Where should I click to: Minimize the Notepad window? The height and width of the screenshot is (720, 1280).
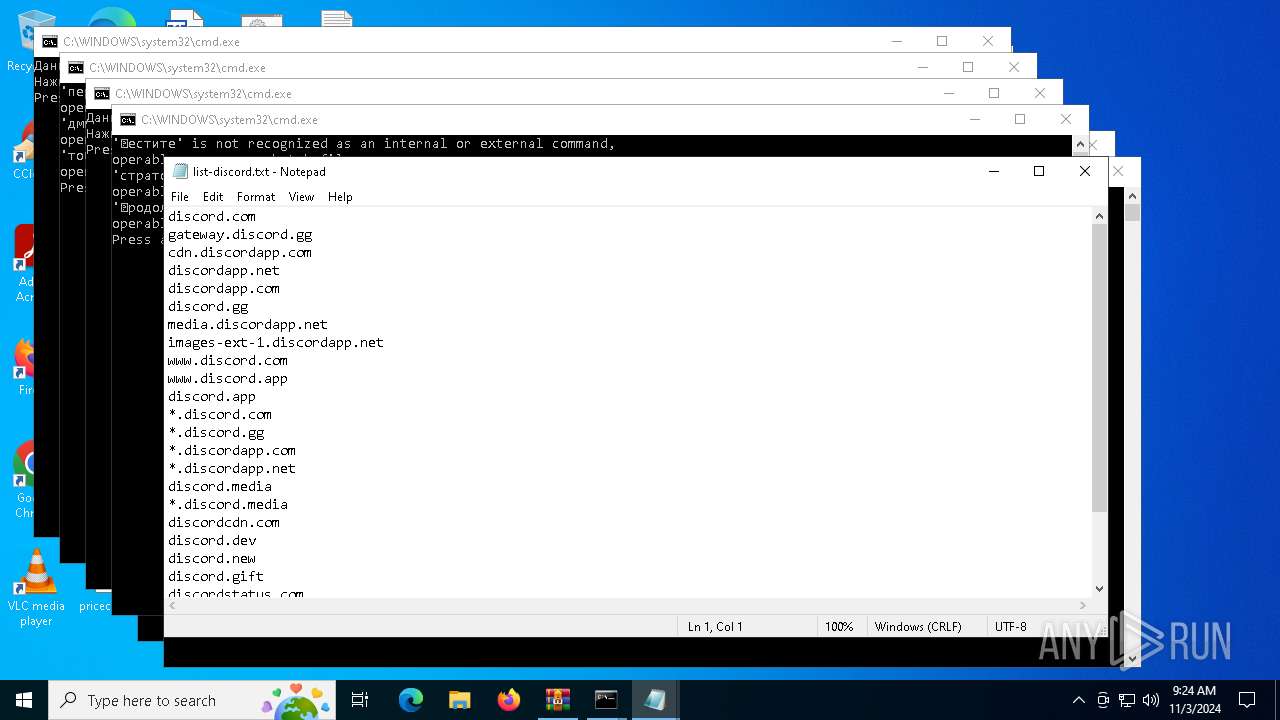pos(993,171)
